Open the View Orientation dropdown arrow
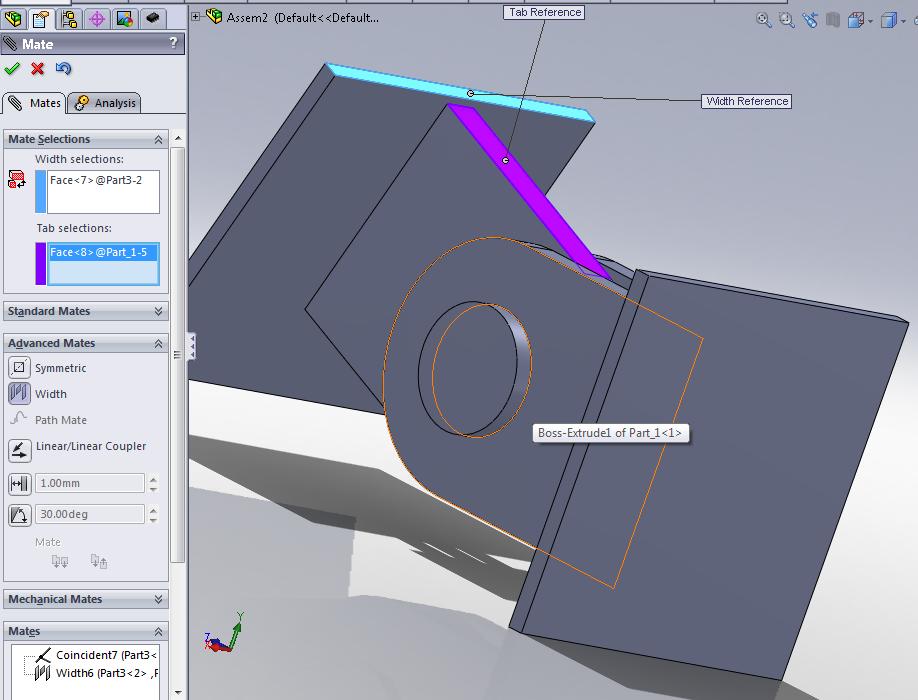The height and width of the screenshot is (700, 918). point(871,22)
